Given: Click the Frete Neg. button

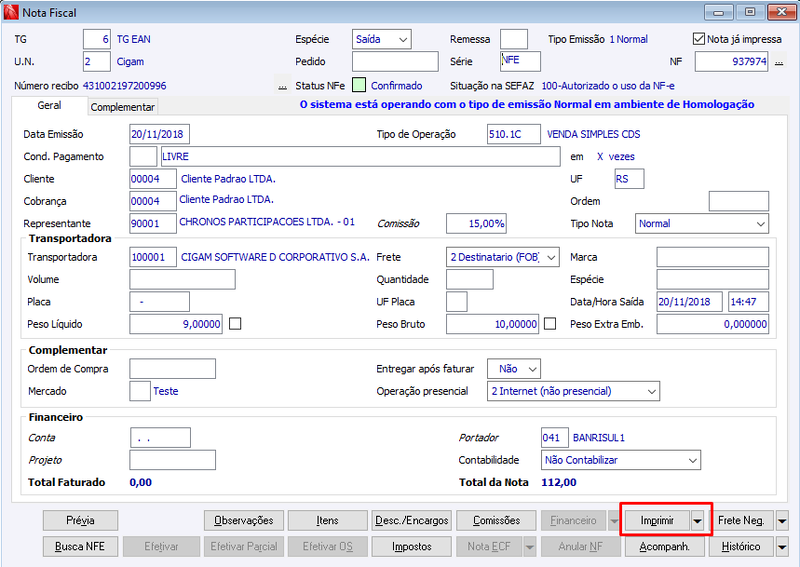Looking at the screenshot, I should click(741, 521).
